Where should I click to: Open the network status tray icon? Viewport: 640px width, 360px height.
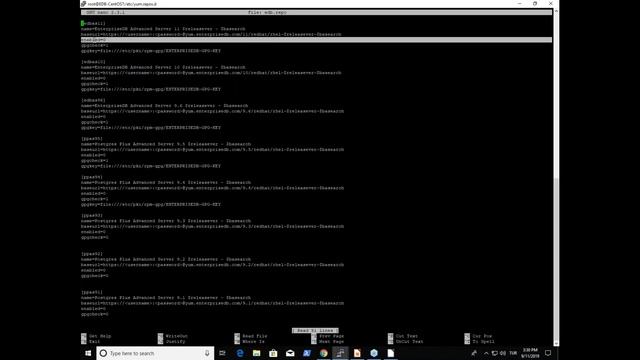tap(494, 353)
